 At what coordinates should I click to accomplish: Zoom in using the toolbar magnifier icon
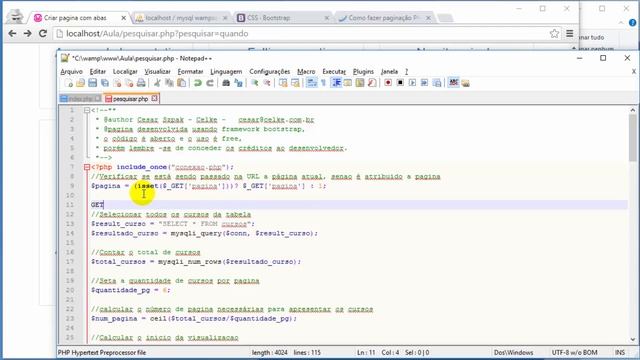coord(255,83)
